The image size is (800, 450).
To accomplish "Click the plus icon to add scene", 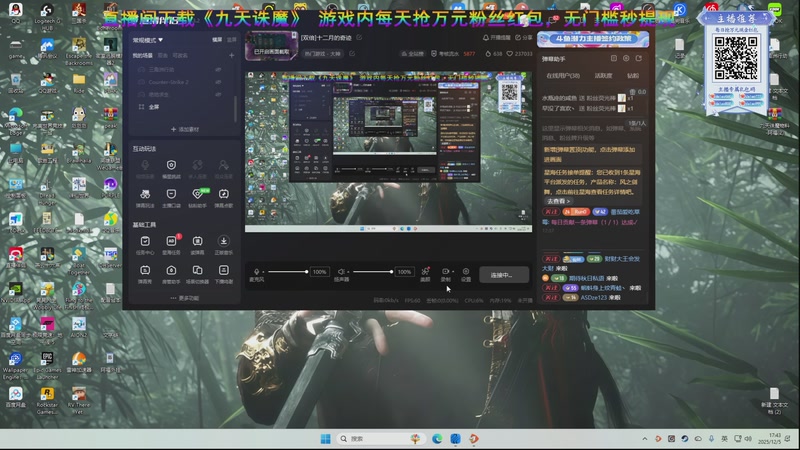I will (232, 55).
